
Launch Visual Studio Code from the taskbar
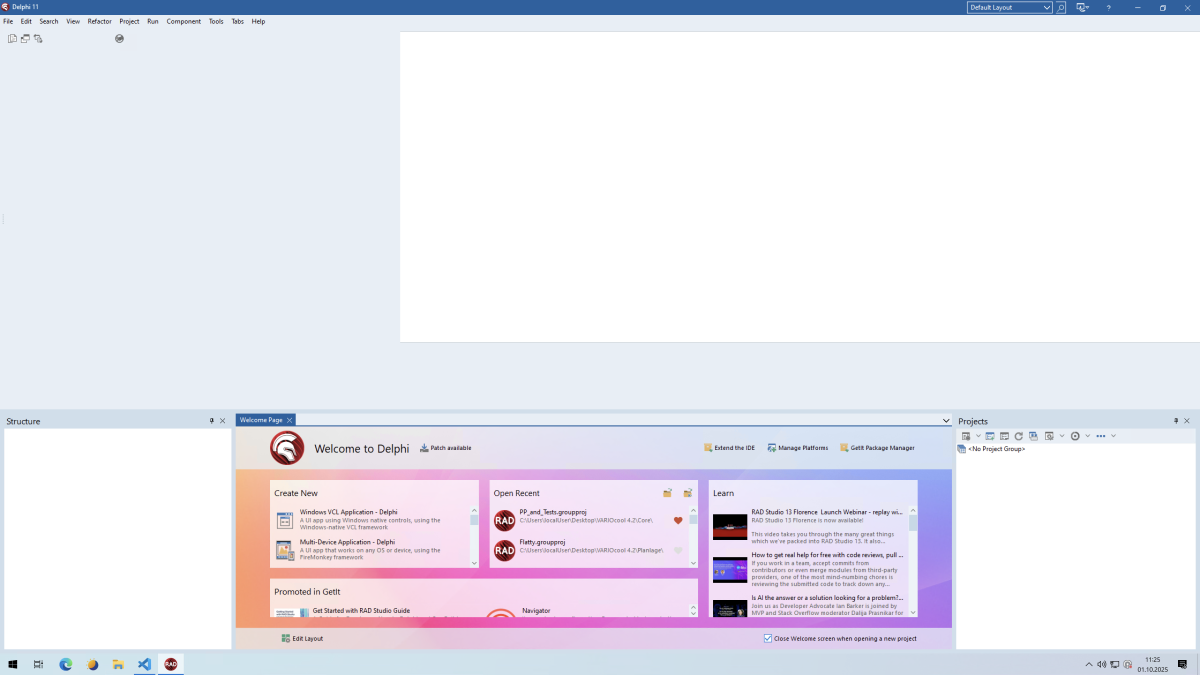pos(145,664)
